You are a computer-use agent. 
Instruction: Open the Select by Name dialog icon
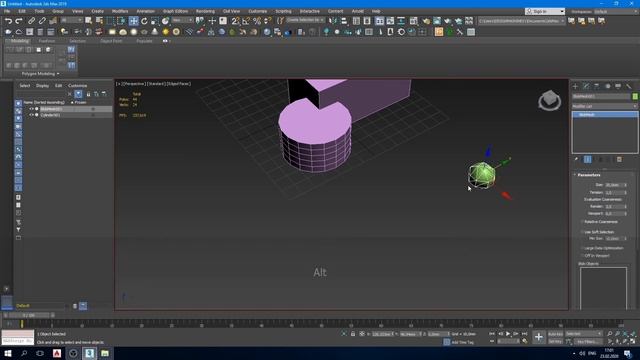pyautogui.click(x=99, y=21)
